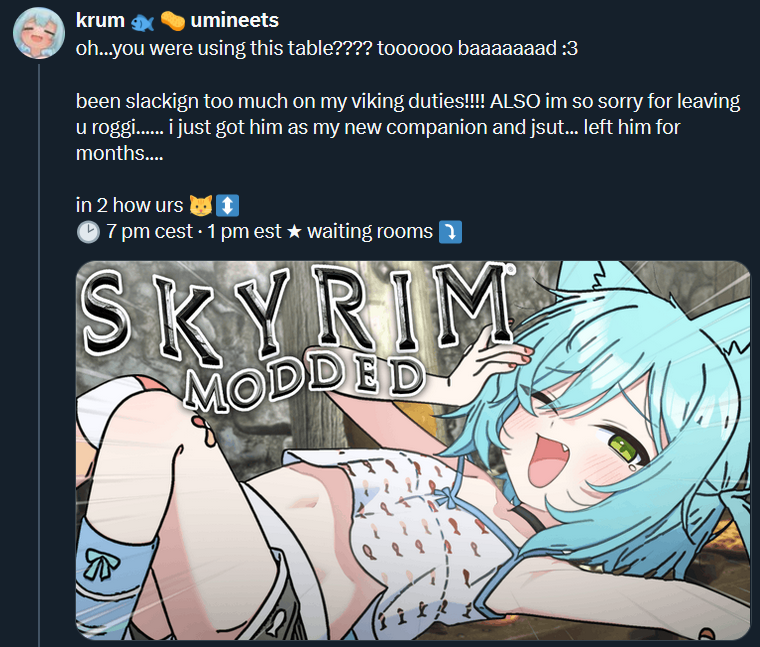Open krum's profile avatar
760x647 pixels.
[x=39, y=33]
